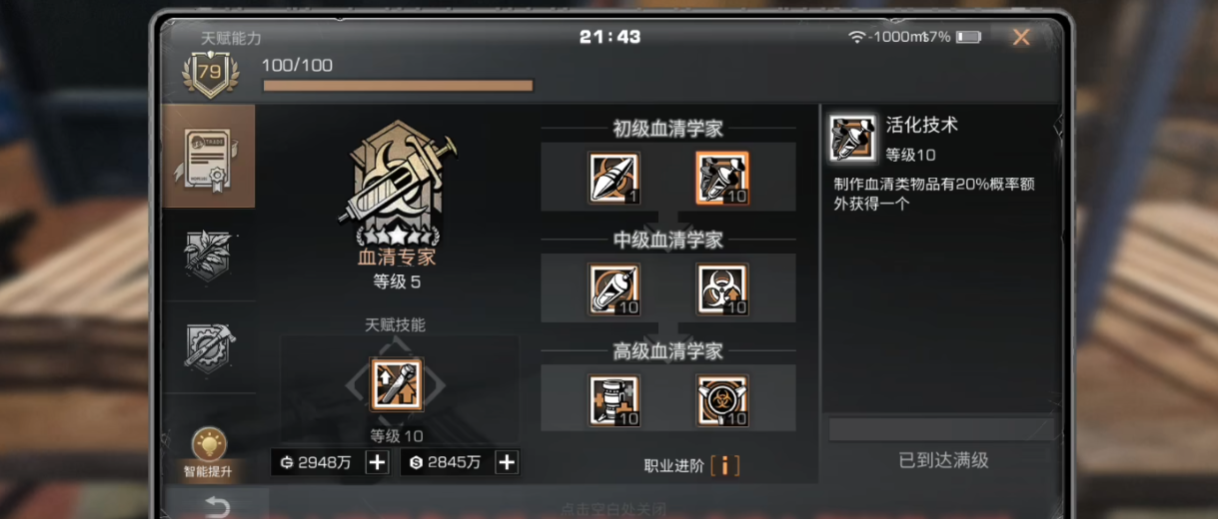The image size is (1218, 519).
Task: Choose the biohazard skill in 中级血清学家
Action: tap(722, 289)
